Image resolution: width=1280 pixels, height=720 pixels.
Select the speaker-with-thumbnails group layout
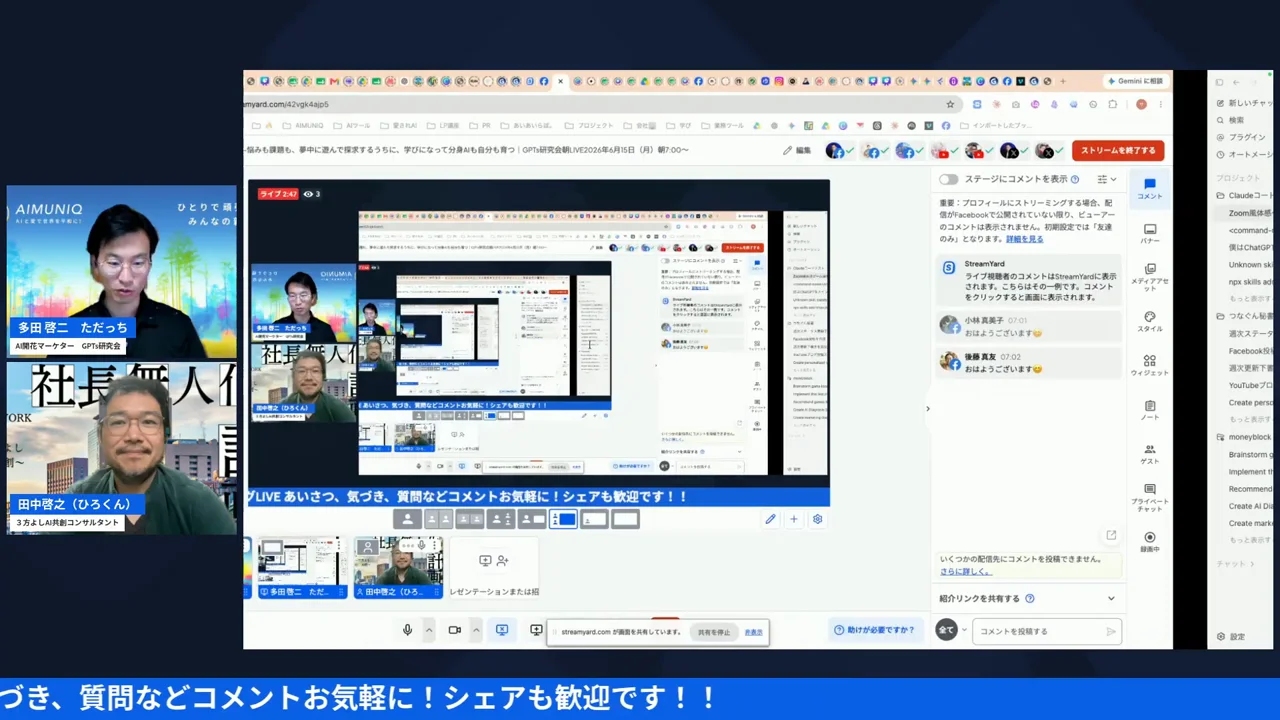(x=500, y=519)
